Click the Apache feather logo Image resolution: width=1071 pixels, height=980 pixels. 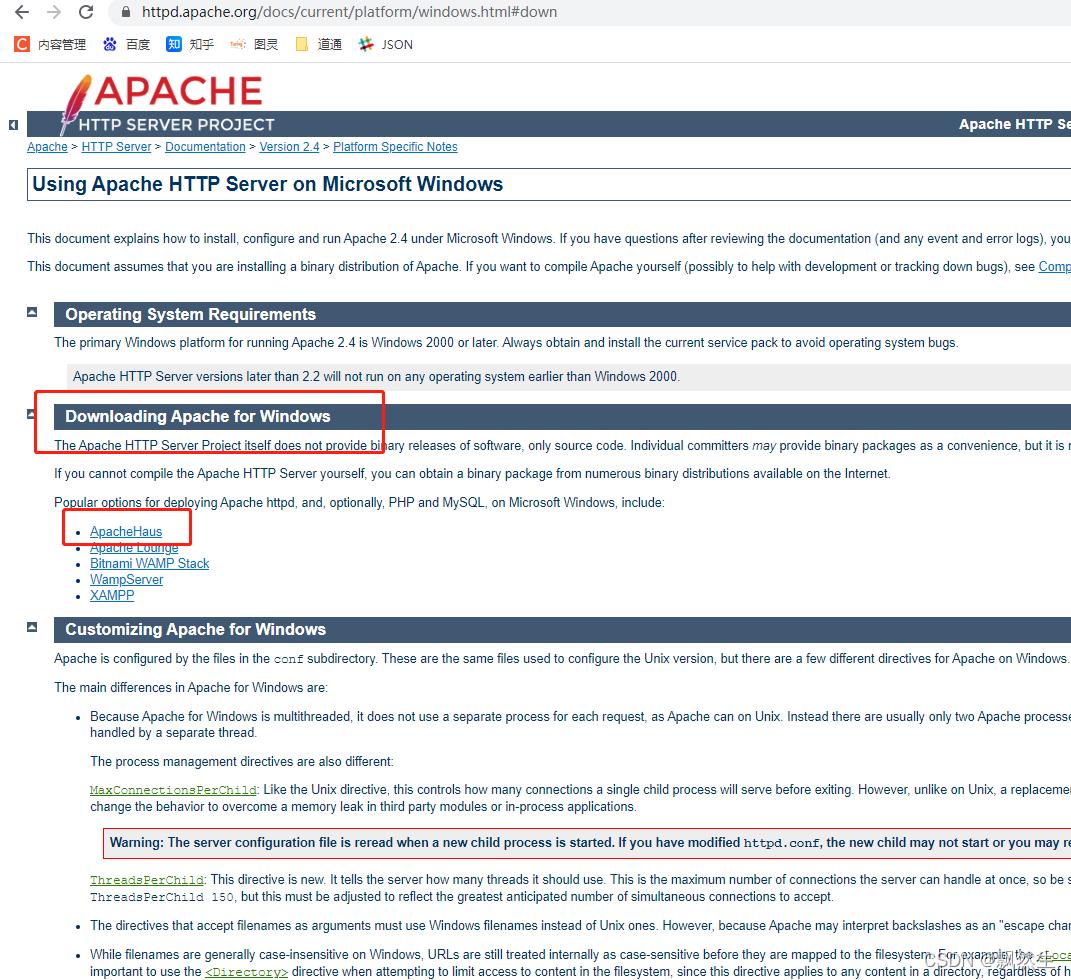(x=75, y=104)
